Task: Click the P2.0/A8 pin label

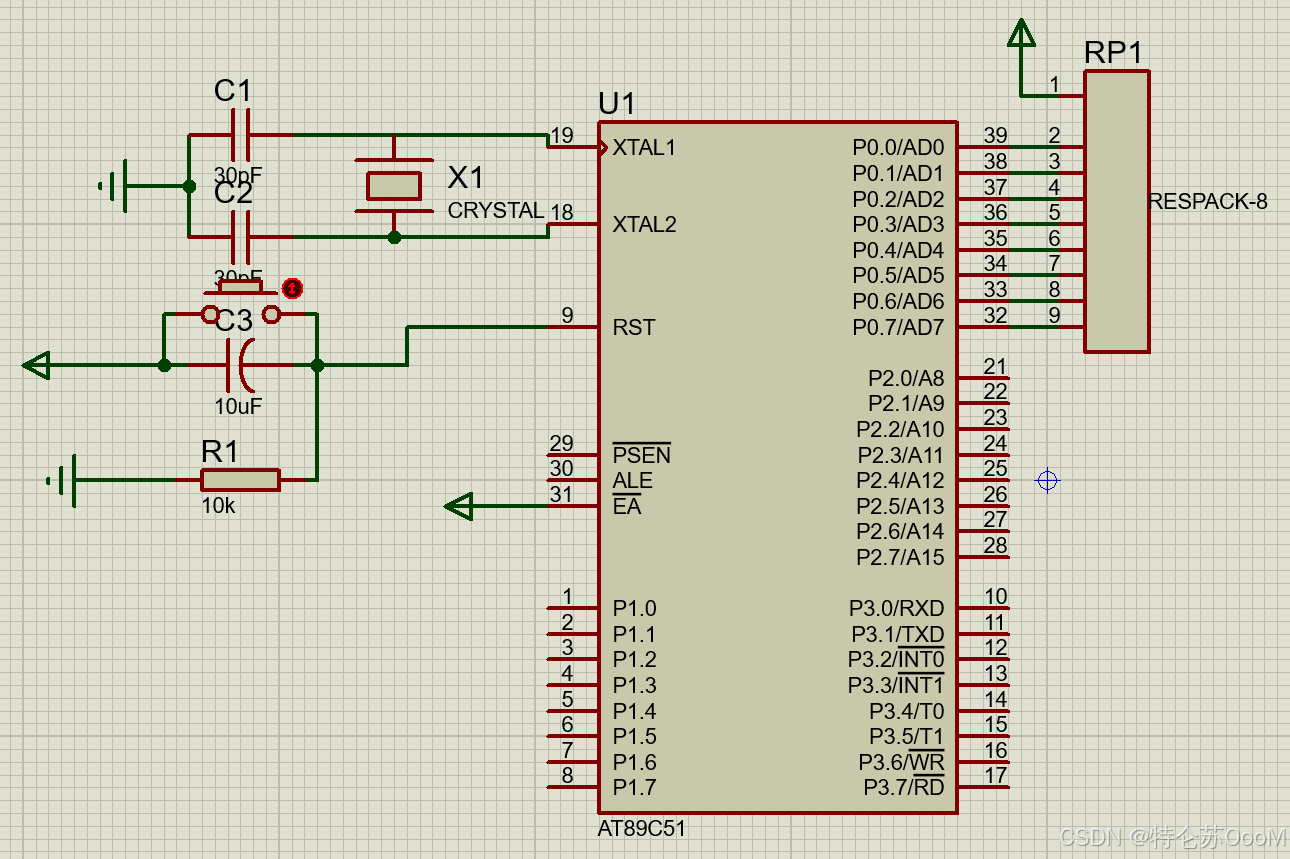Action: (906, 378)
